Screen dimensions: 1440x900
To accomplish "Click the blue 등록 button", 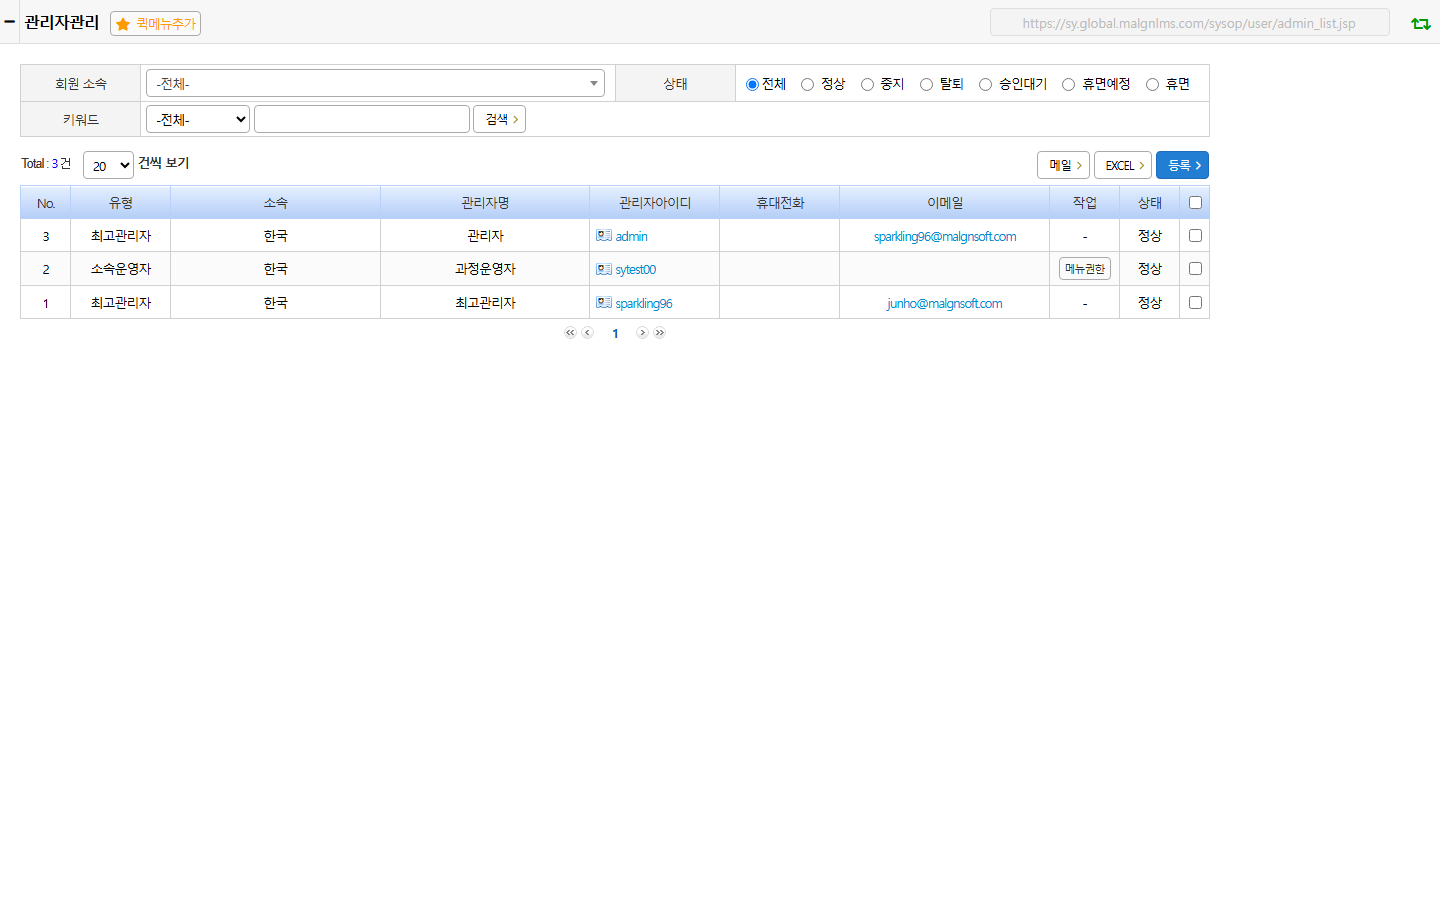I will [1182, 165].
